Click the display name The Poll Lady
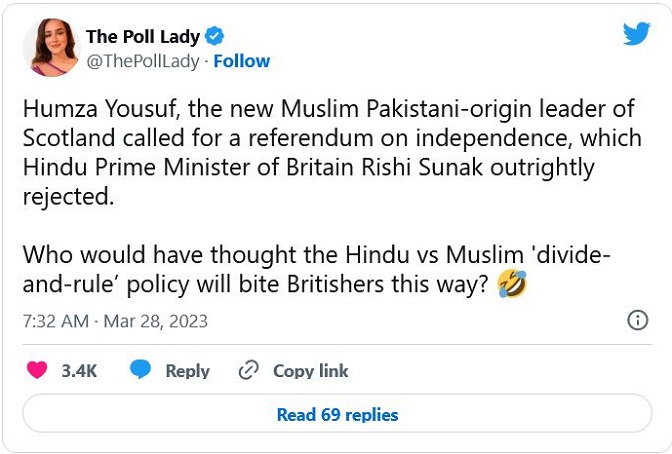 [x=143, y=37]
